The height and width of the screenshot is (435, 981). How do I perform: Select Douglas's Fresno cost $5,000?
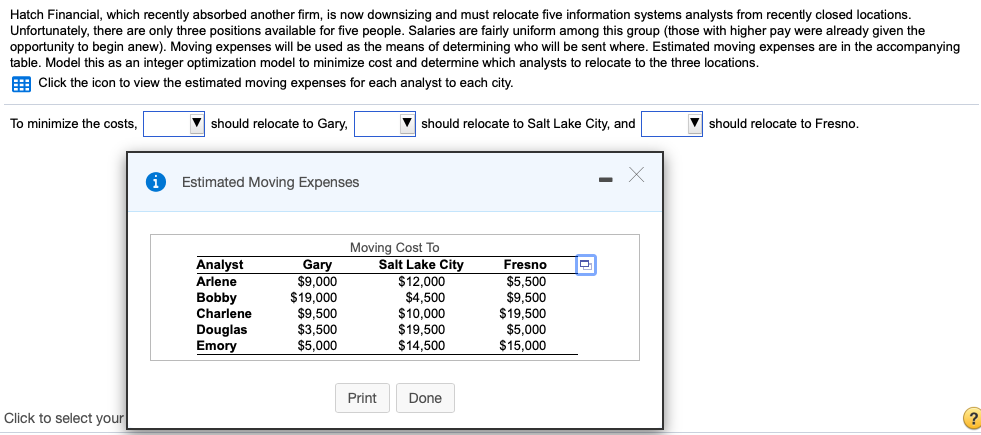tap(526, 330)
